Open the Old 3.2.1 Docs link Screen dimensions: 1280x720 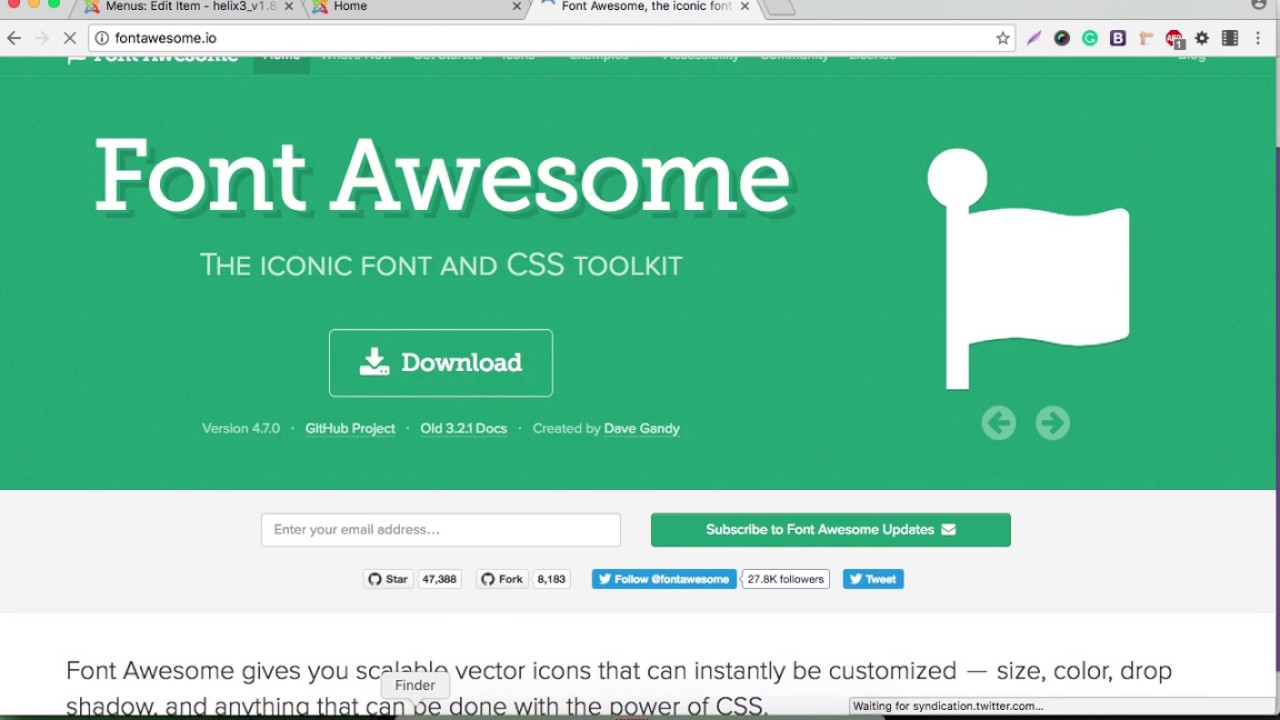(x=463, y=428)
